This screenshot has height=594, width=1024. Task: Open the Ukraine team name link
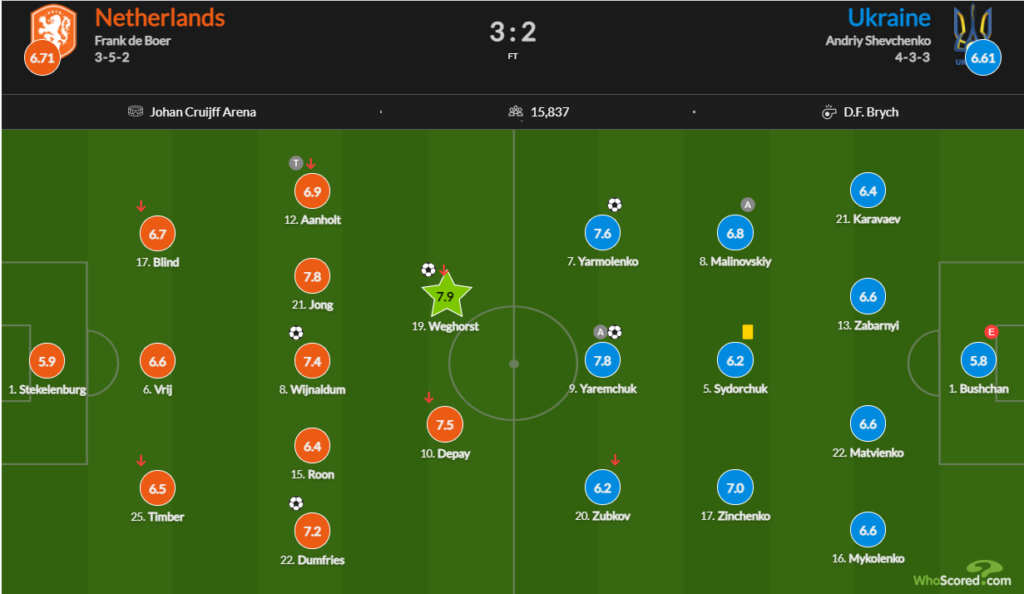(889, 18)
